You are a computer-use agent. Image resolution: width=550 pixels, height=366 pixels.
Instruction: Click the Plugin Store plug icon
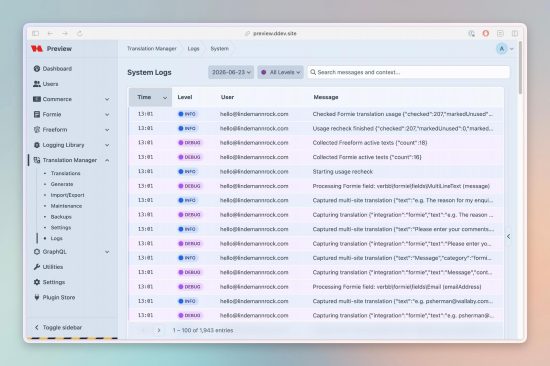click(36, 297)
